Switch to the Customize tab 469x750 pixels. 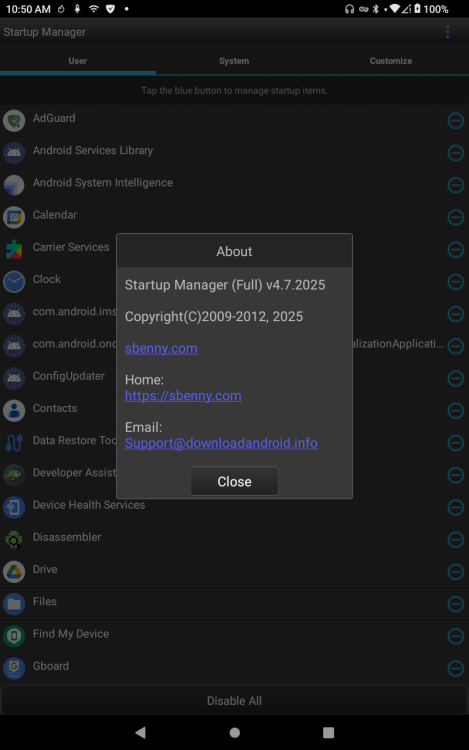pos(391,61)
